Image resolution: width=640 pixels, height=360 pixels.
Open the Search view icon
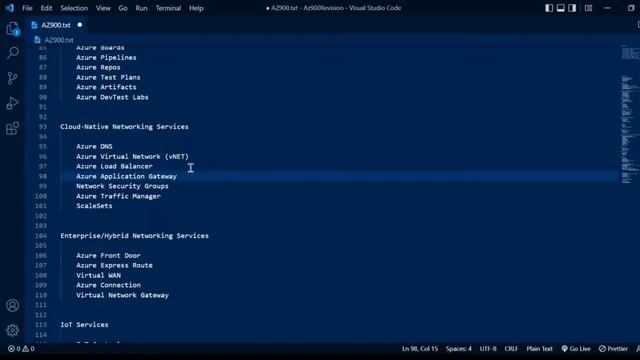point(13,53)
